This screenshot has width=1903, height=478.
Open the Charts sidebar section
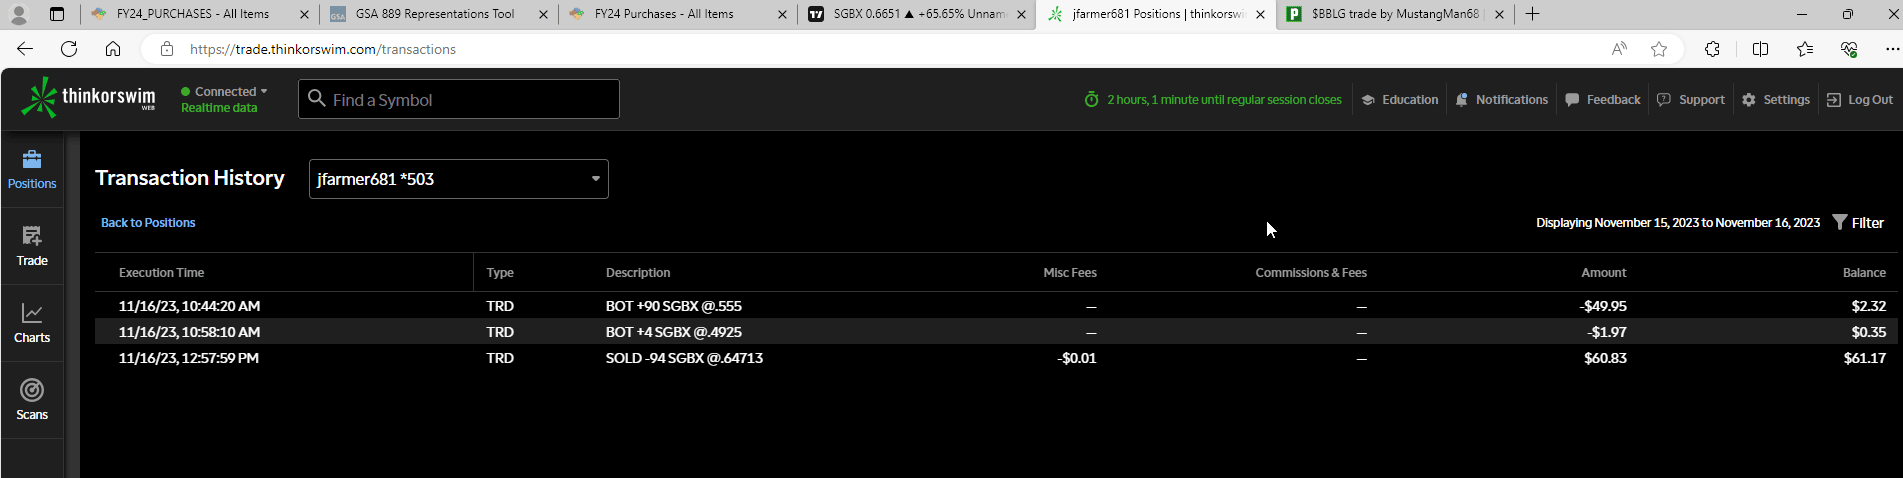(32, 323)
